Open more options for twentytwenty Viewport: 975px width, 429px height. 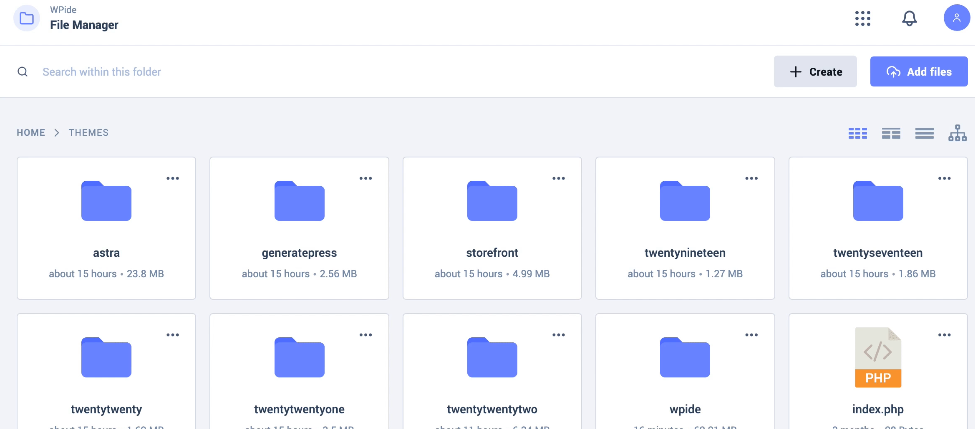click(173, 335)
